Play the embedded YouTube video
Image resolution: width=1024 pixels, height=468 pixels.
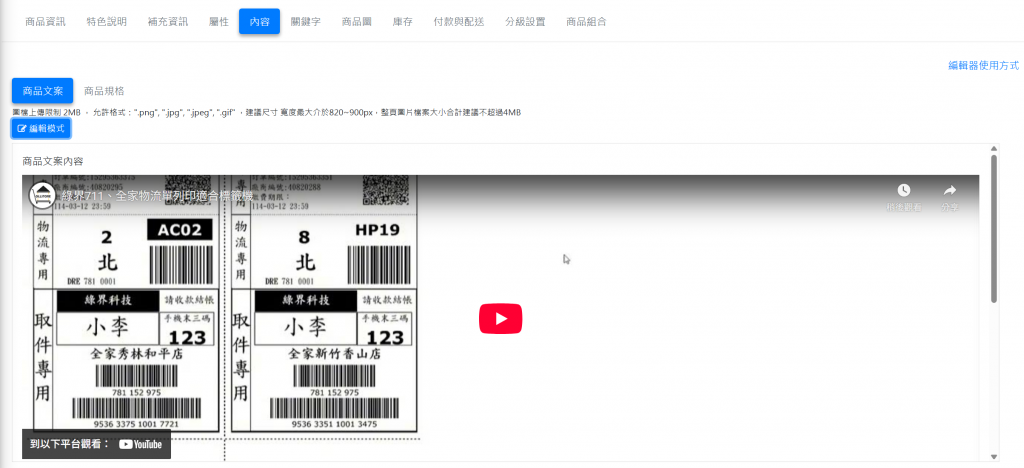tap(500, 319)
